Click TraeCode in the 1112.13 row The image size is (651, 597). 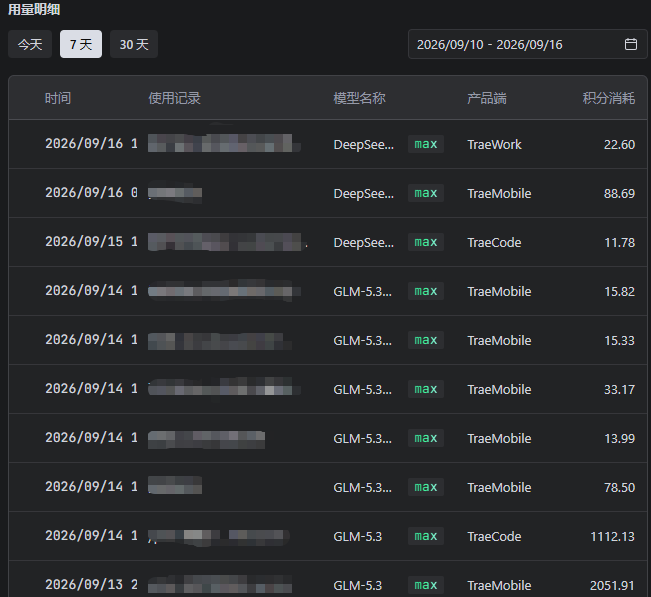click(x=494, y=536)
